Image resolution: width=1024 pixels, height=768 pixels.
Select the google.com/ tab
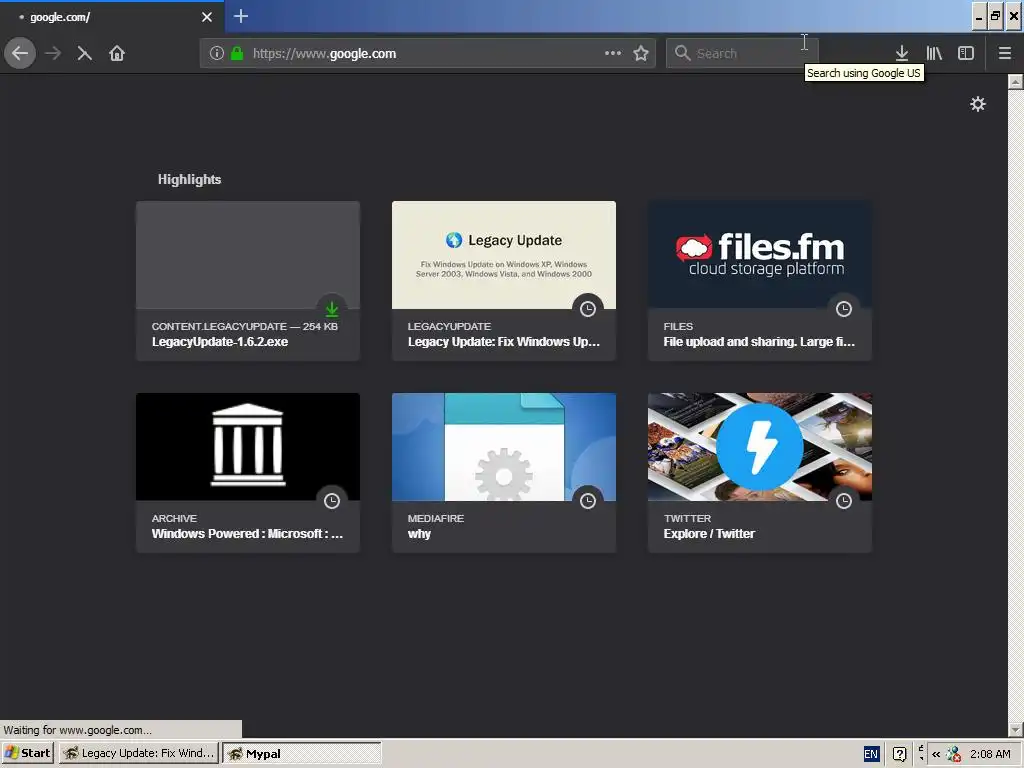pyautogui.click(x=111, y=17)
